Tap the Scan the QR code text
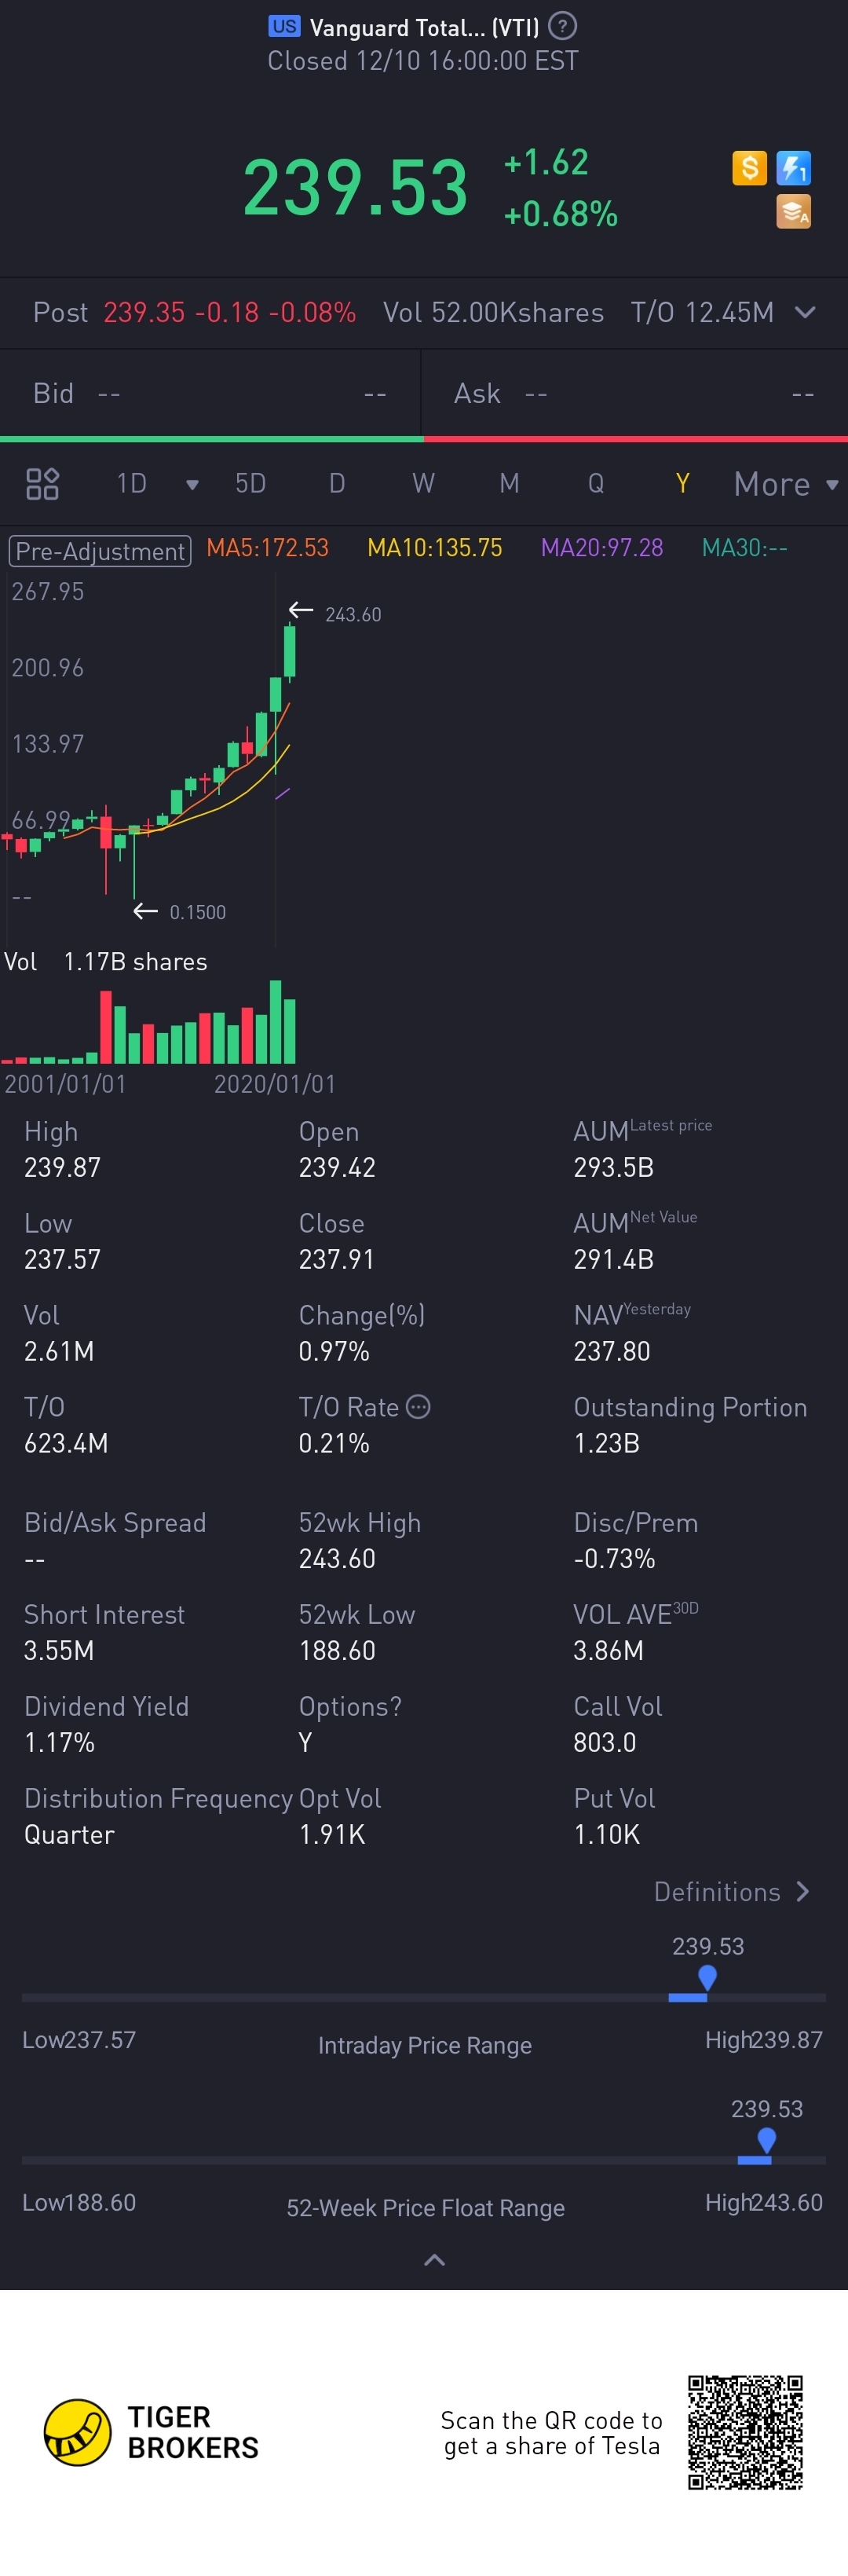The image size is (848, 2576). (x=551, y=2433)
